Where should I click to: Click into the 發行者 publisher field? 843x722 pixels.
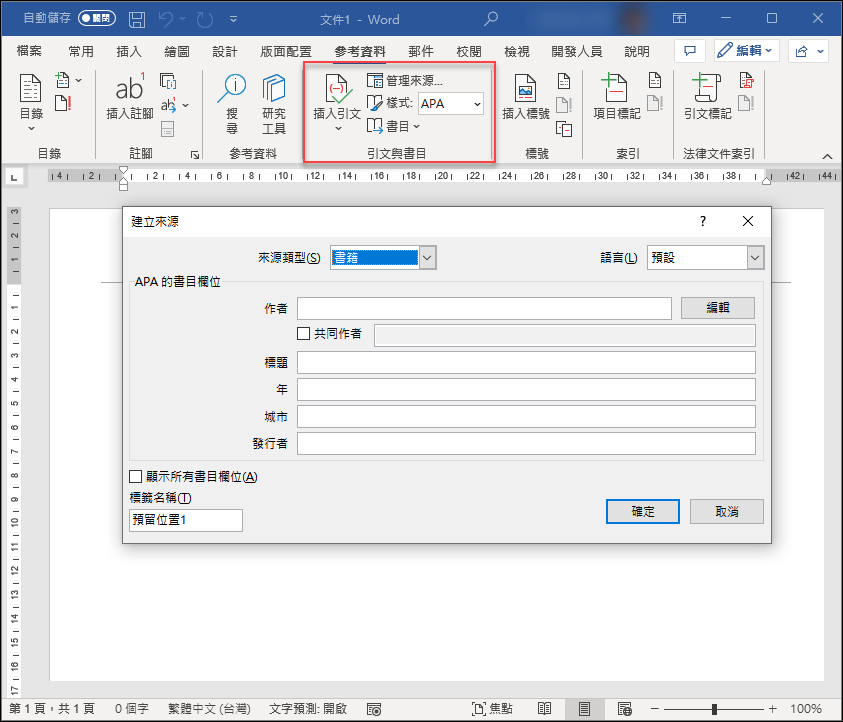pos(526,444)
